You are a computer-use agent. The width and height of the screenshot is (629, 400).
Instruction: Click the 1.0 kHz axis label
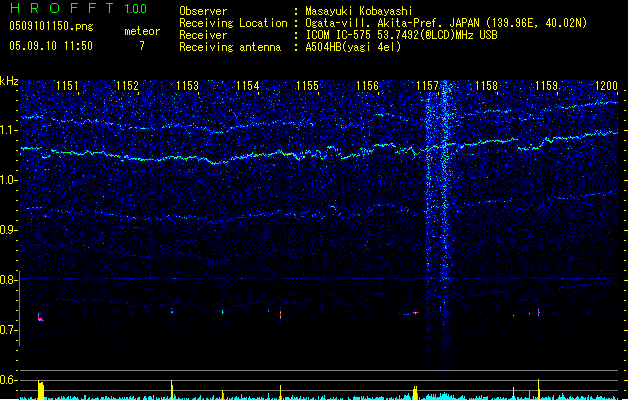coord(9,180)
